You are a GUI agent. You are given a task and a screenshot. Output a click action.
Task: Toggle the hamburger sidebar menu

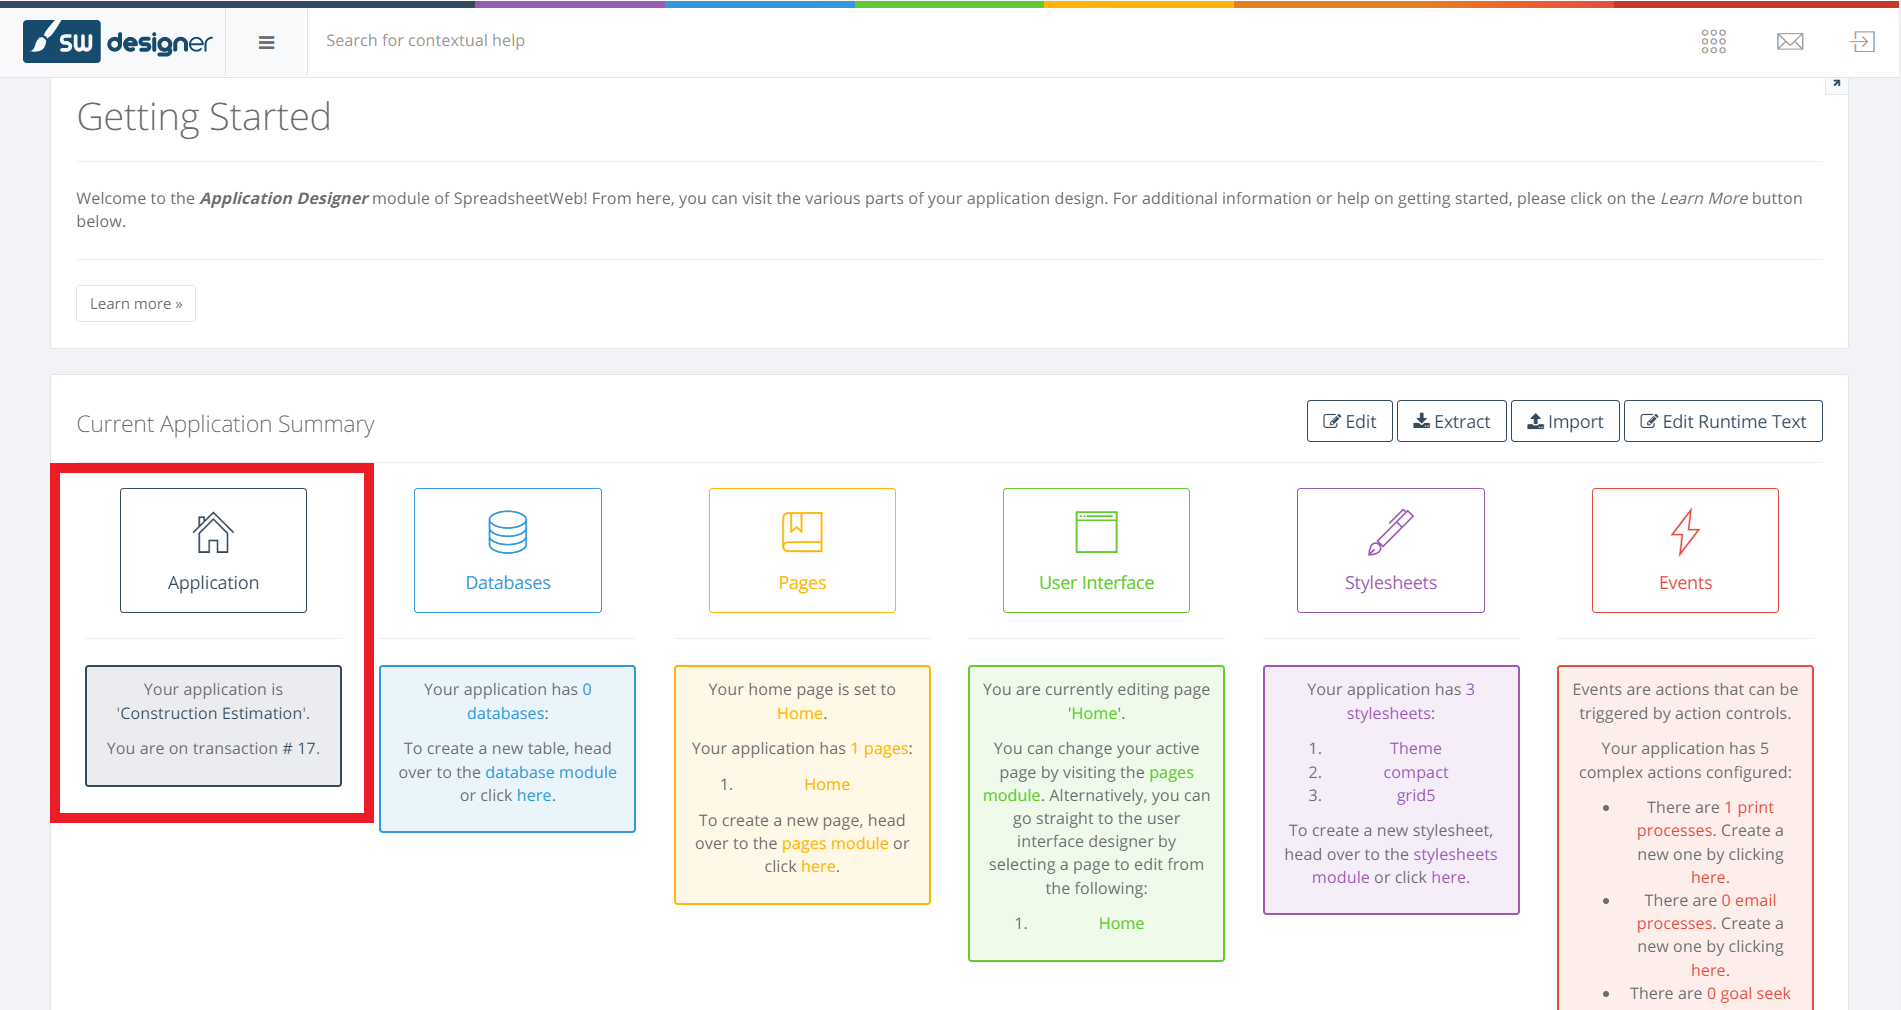(266, 42)
